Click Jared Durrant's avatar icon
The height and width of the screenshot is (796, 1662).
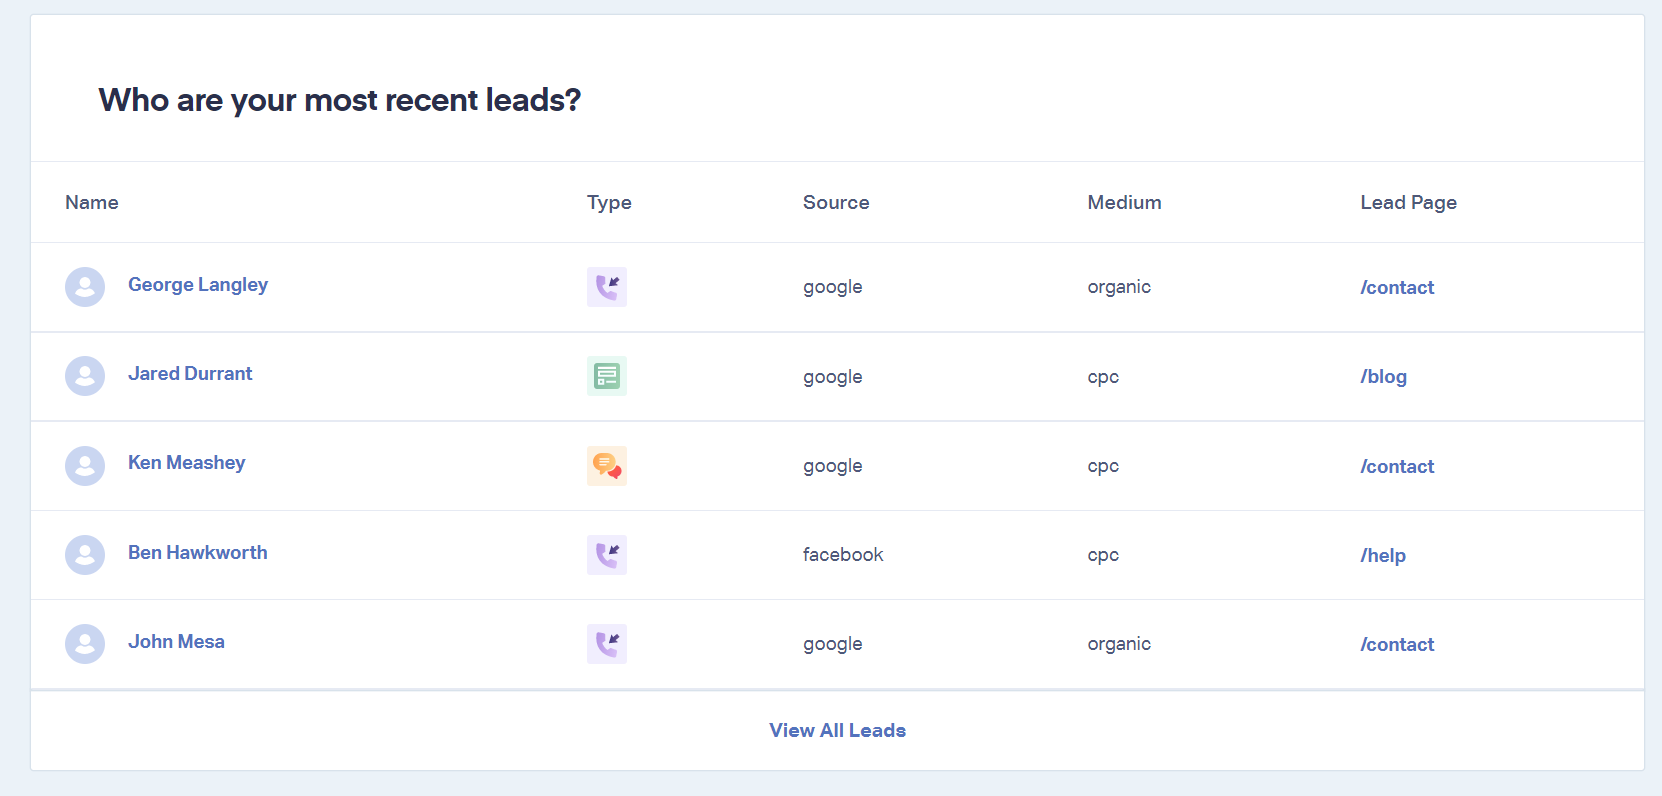85,376
